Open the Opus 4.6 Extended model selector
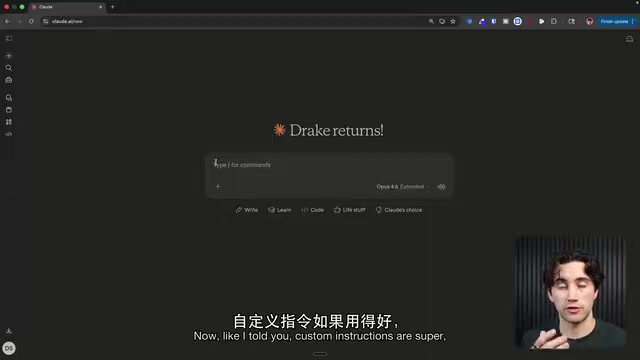The image size is (640, 360). 402,187
